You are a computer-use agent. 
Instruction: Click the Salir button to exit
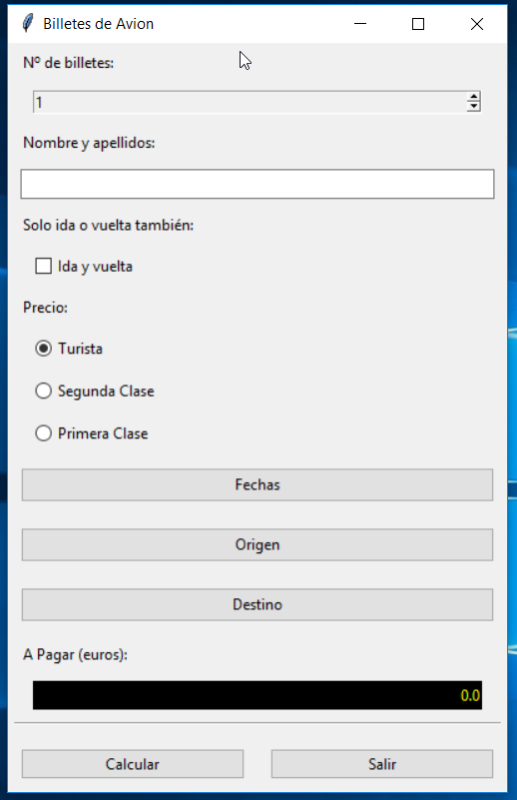point(382,764)
